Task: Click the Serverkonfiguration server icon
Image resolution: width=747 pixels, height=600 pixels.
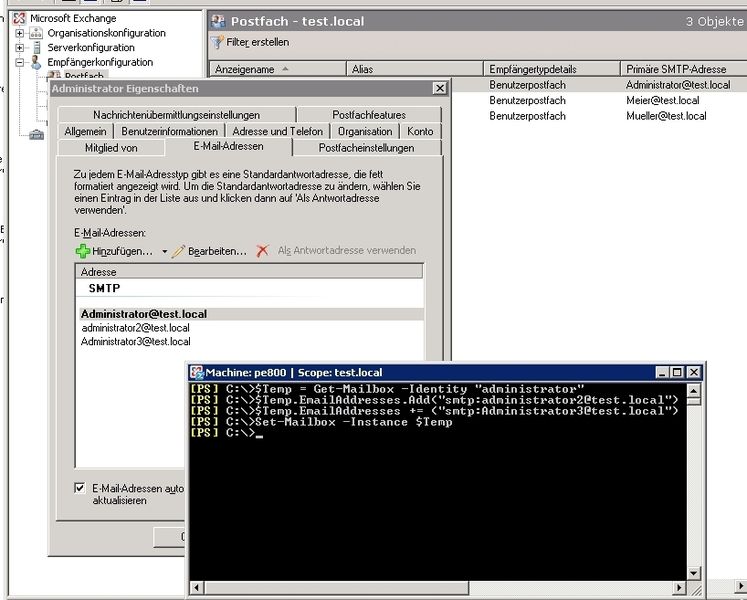Action: pyautogui.click(x=37, y=47)
